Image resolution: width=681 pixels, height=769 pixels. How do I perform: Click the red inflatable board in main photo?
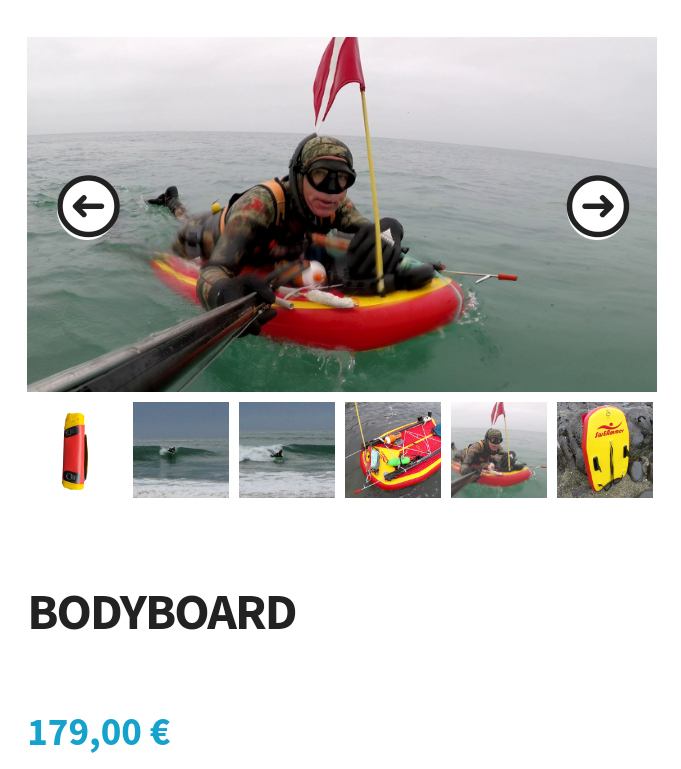tap(314, 309)
